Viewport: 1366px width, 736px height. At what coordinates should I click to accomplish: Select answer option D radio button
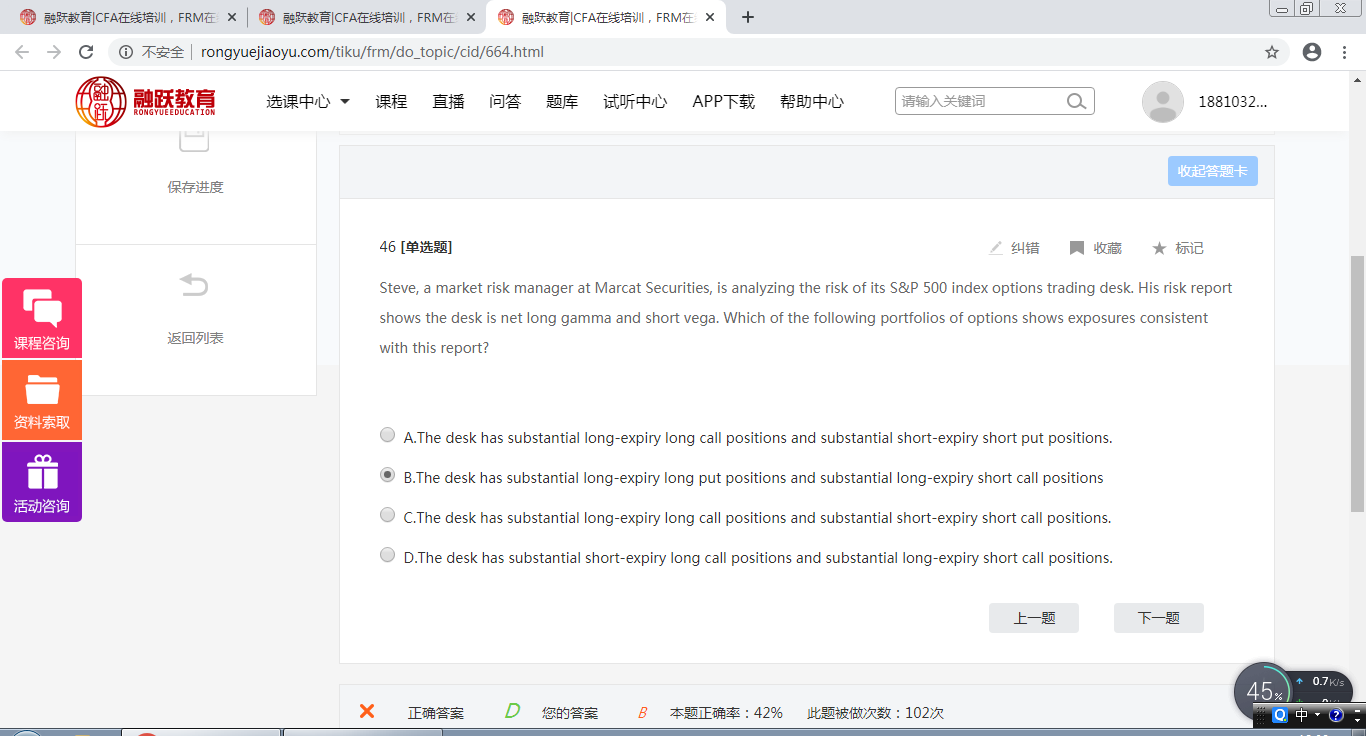(388, 555)
